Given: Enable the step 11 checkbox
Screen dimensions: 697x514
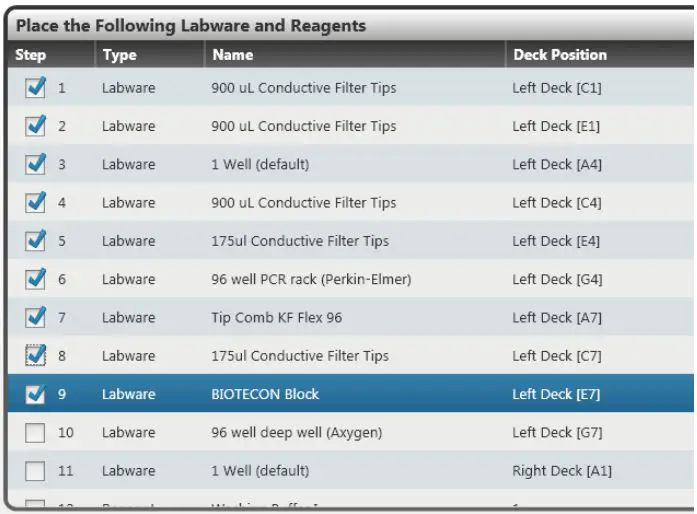Looking at the screenshot, I should pyautogui.click(x=35, y=470).
